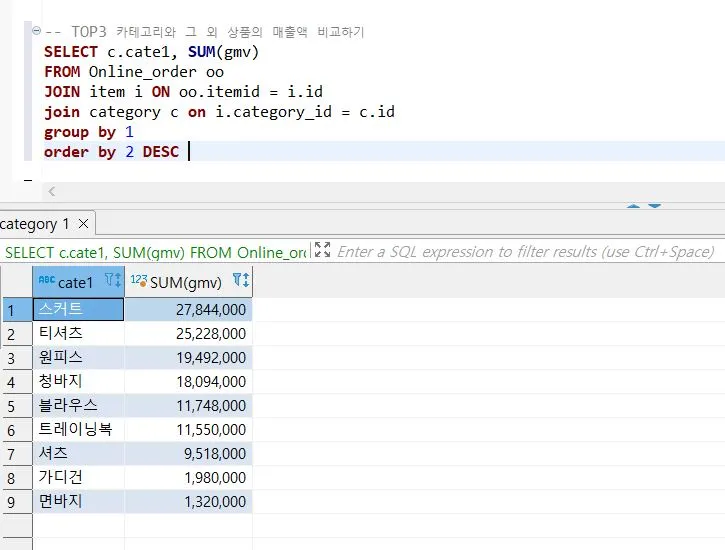The height and width of the screenshot is (550, 725).
Task: Select cell 블라우스
Action: click(78, 405)
